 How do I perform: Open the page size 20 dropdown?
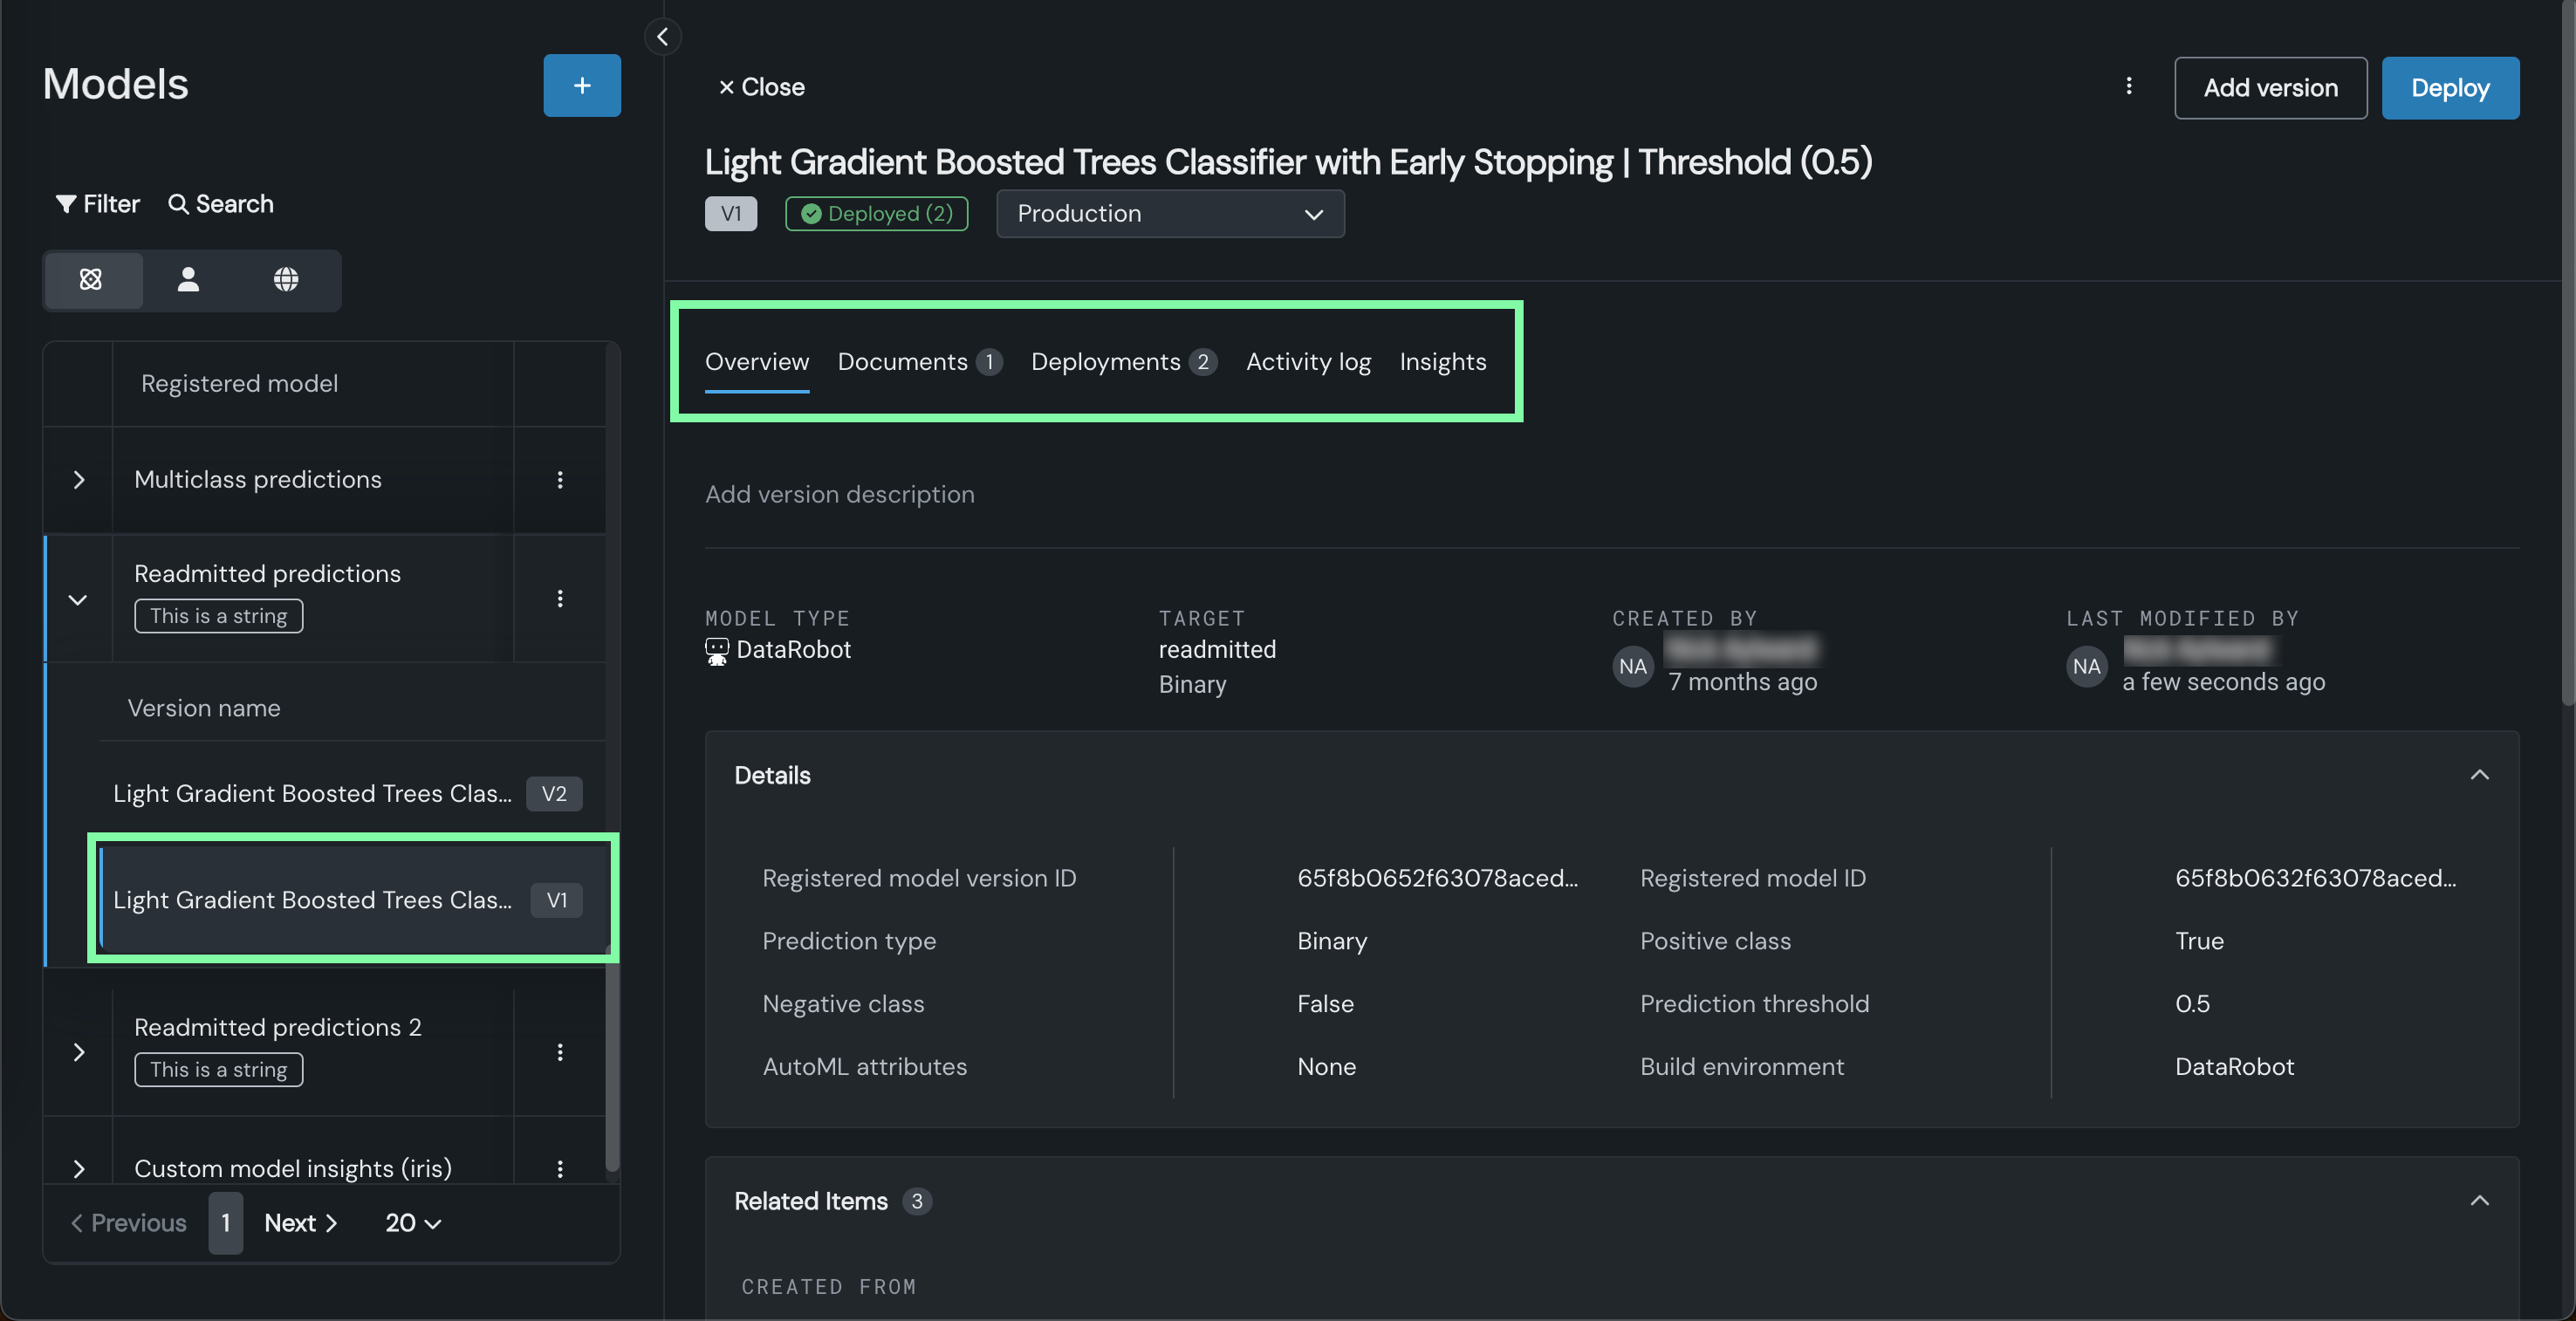click(412, 1223)
